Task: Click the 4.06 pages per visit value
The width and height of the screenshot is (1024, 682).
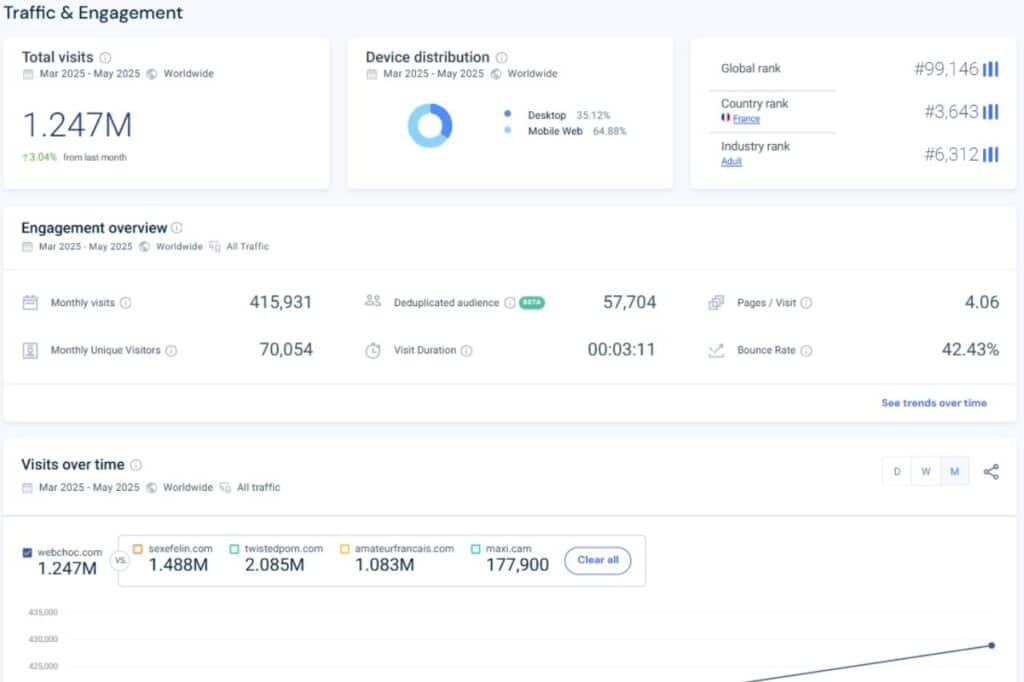Action: [x=982, y=302]
